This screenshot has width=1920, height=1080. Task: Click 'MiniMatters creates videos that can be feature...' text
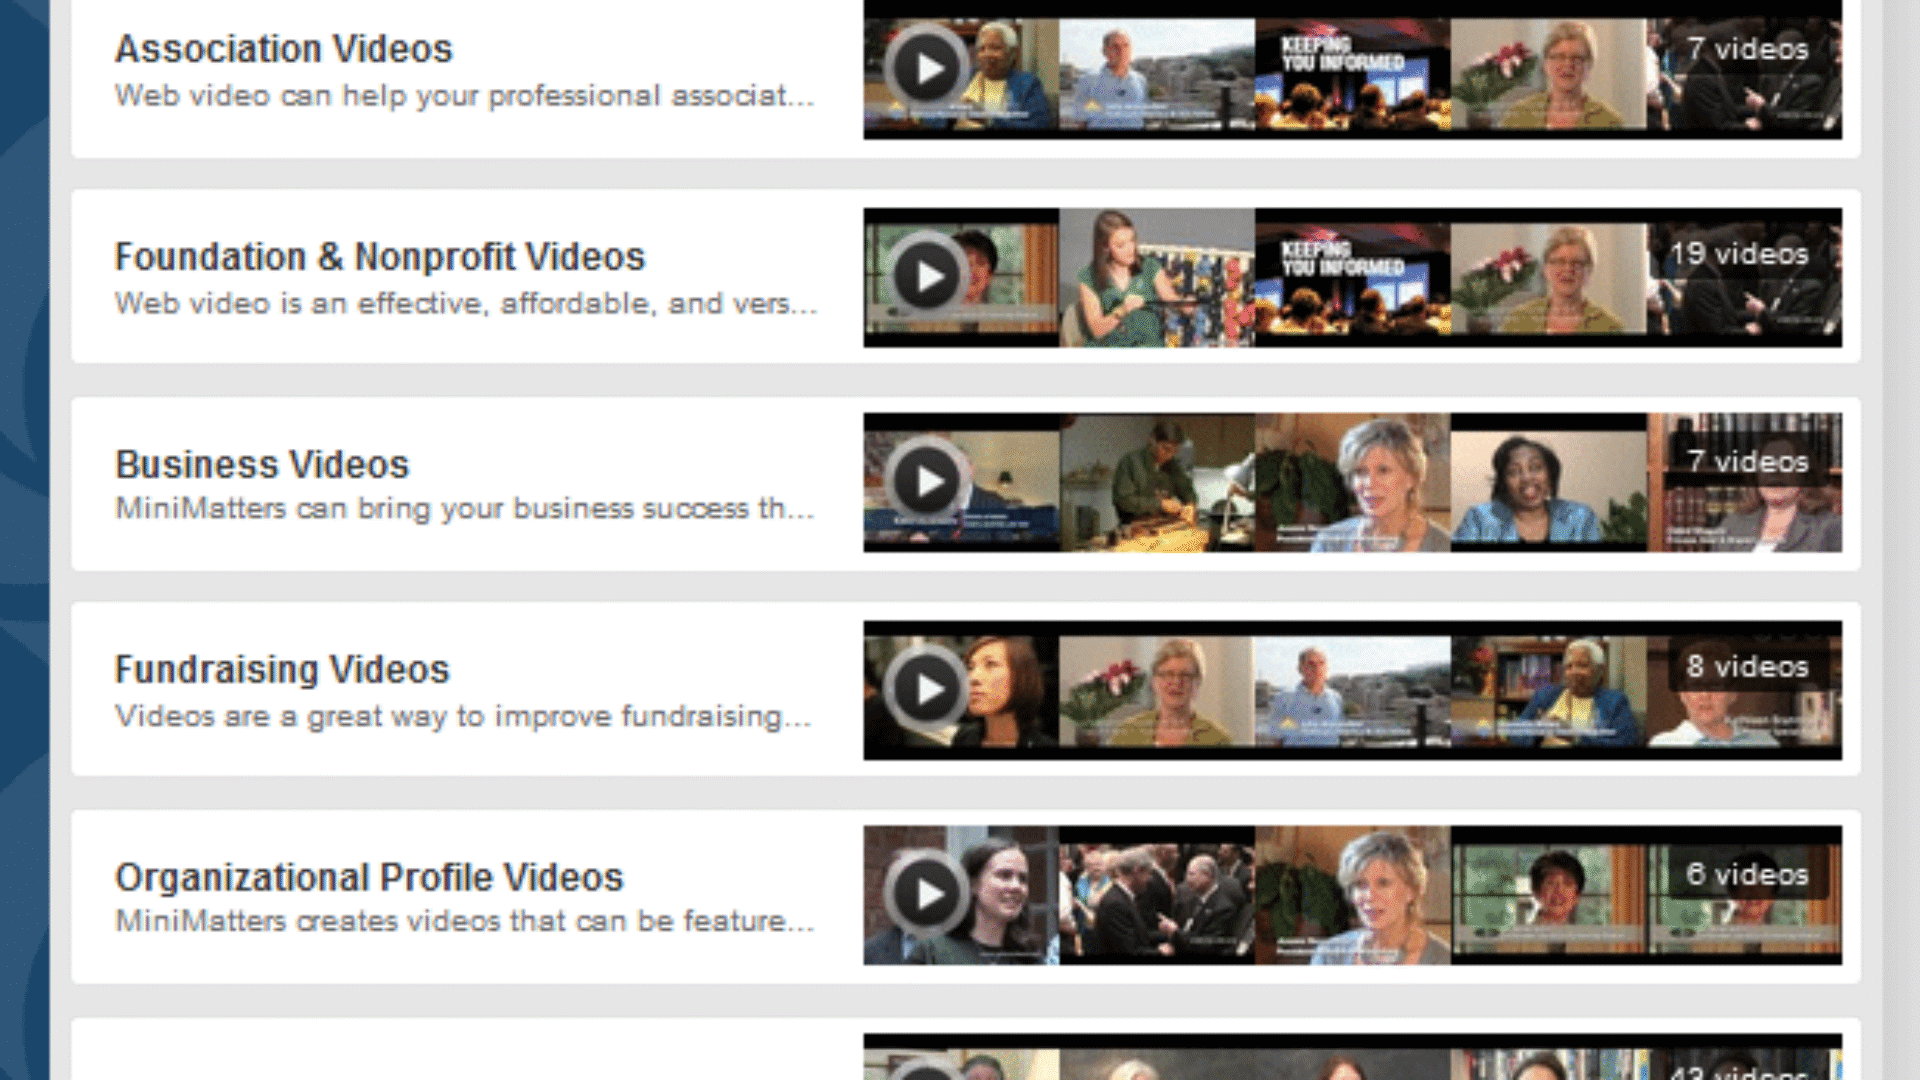click(464, 920)
